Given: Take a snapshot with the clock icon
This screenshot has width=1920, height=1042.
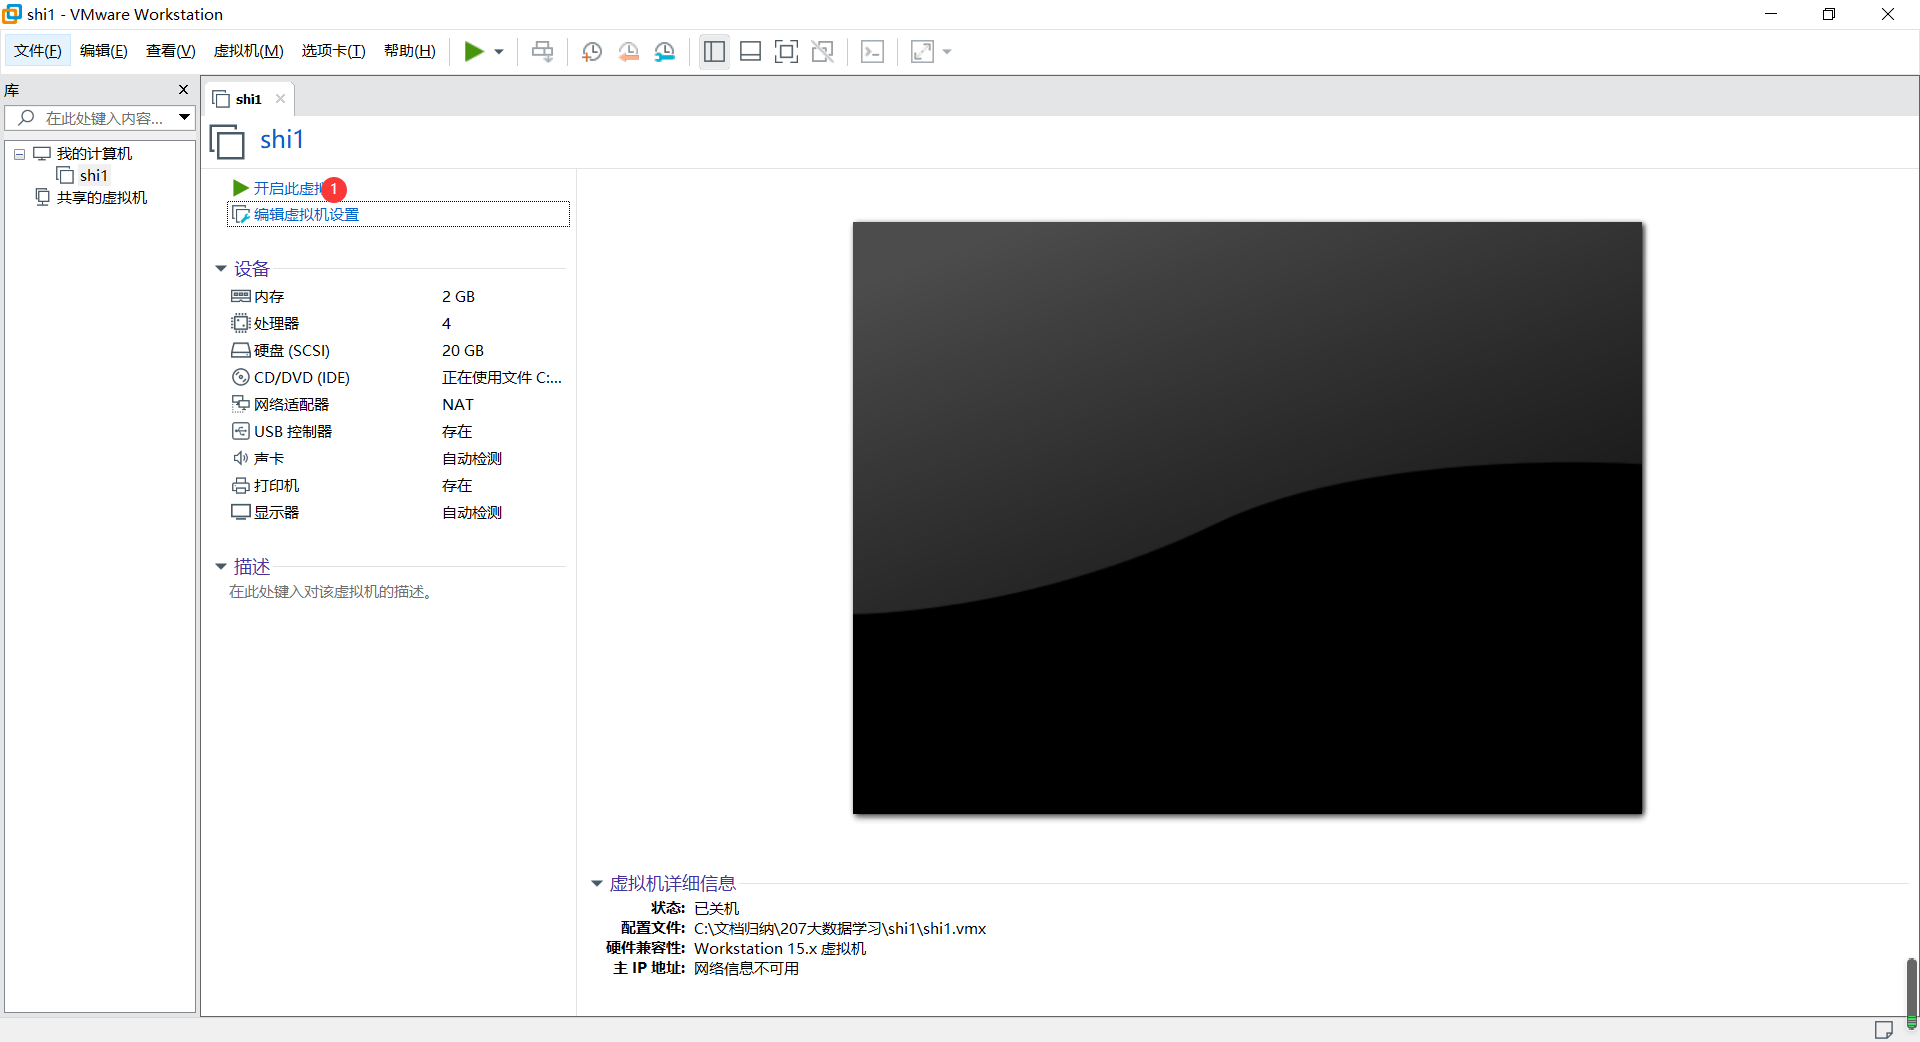Looking at the screenshot, I should tap(591, 52).
